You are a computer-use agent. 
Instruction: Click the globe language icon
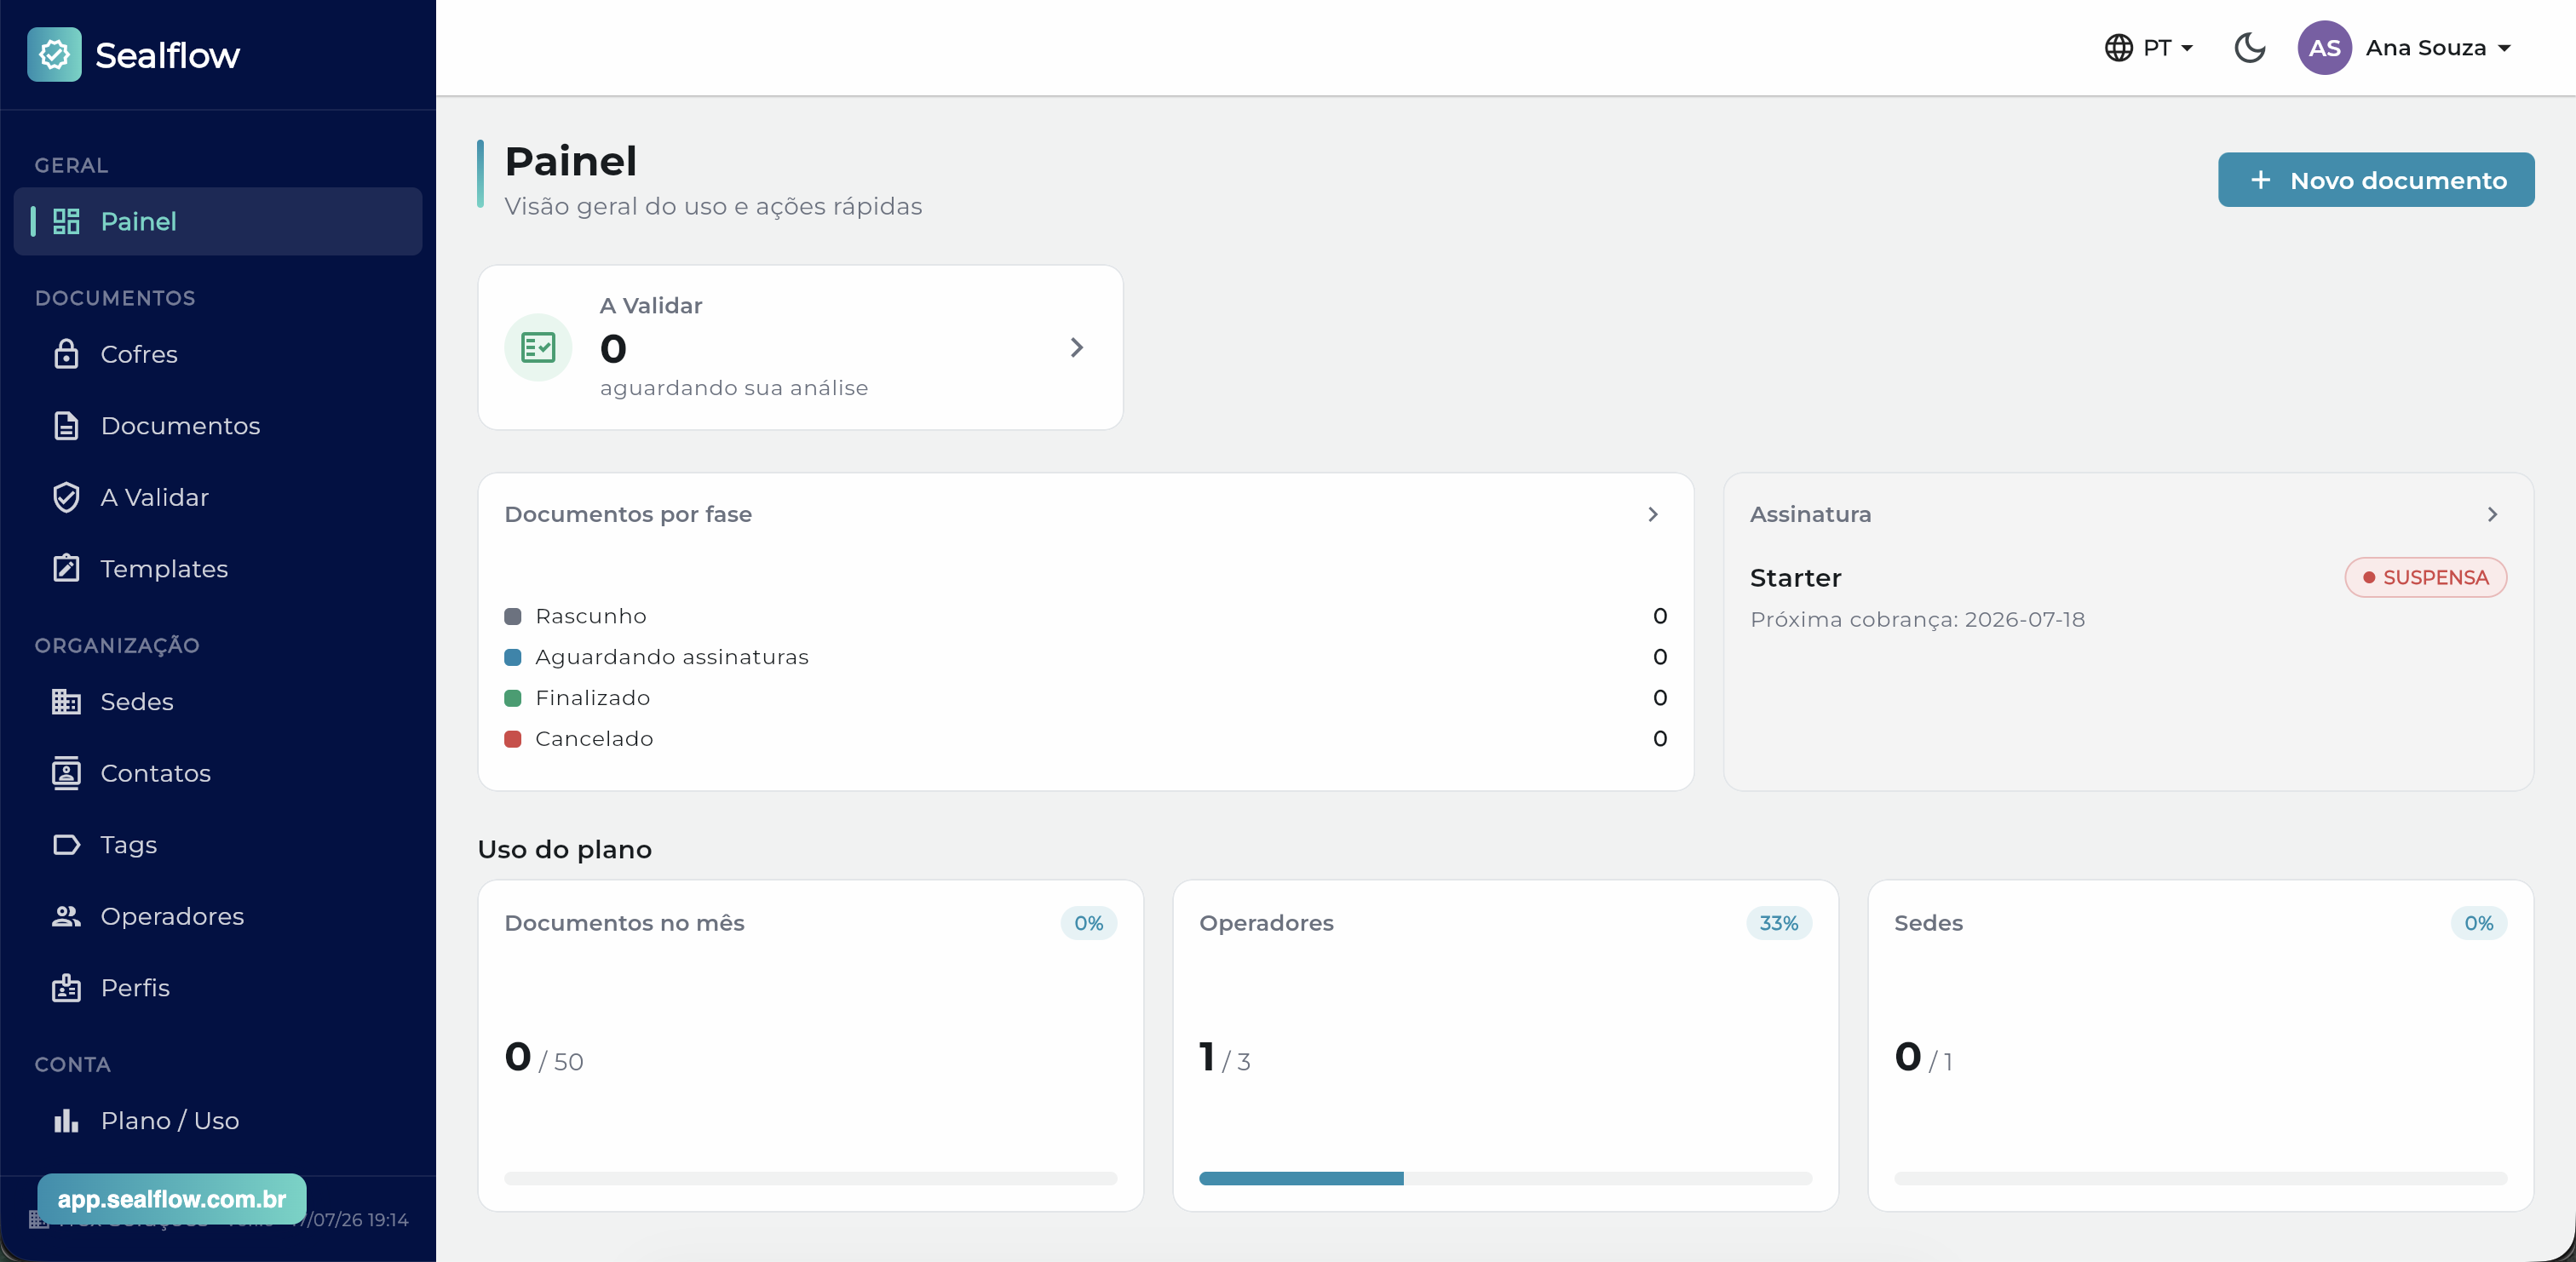click(x=2118, y=47)
